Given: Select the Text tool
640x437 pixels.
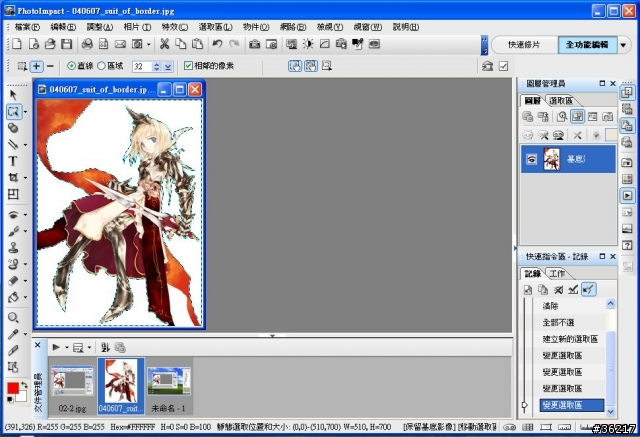Looking at the screenshot, I should (13, 161).
